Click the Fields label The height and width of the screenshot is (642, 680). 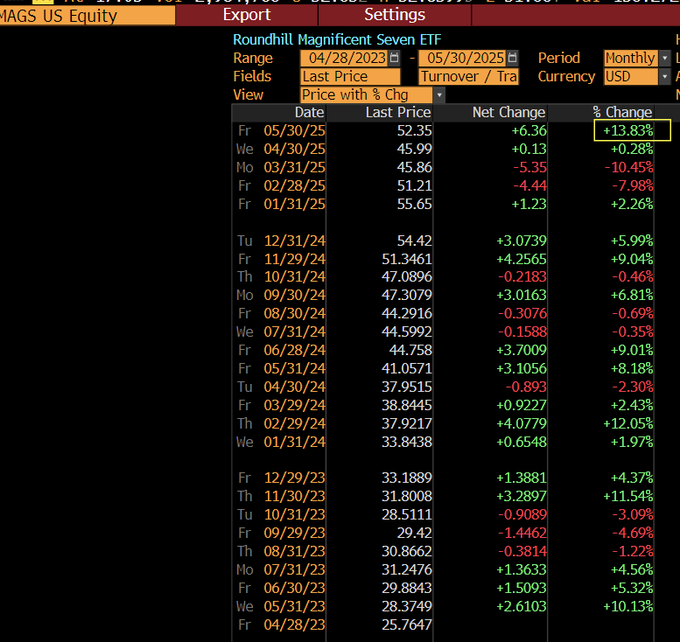click(x=252, y=77)
